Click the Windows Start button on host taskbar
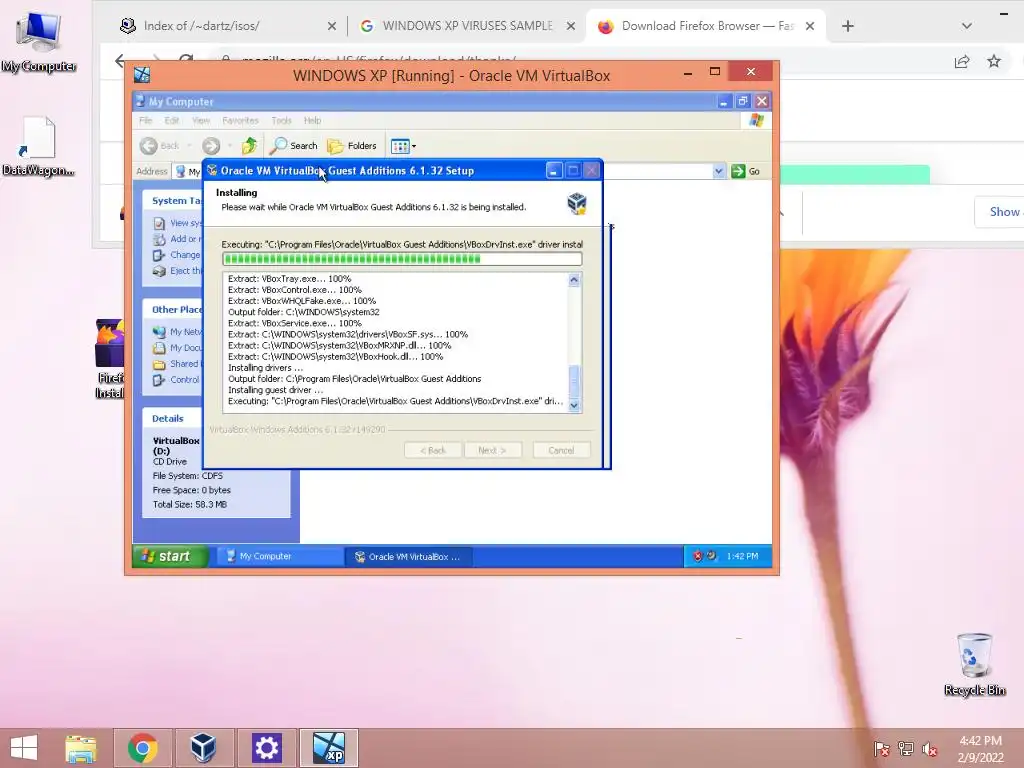 coord(24,748)
